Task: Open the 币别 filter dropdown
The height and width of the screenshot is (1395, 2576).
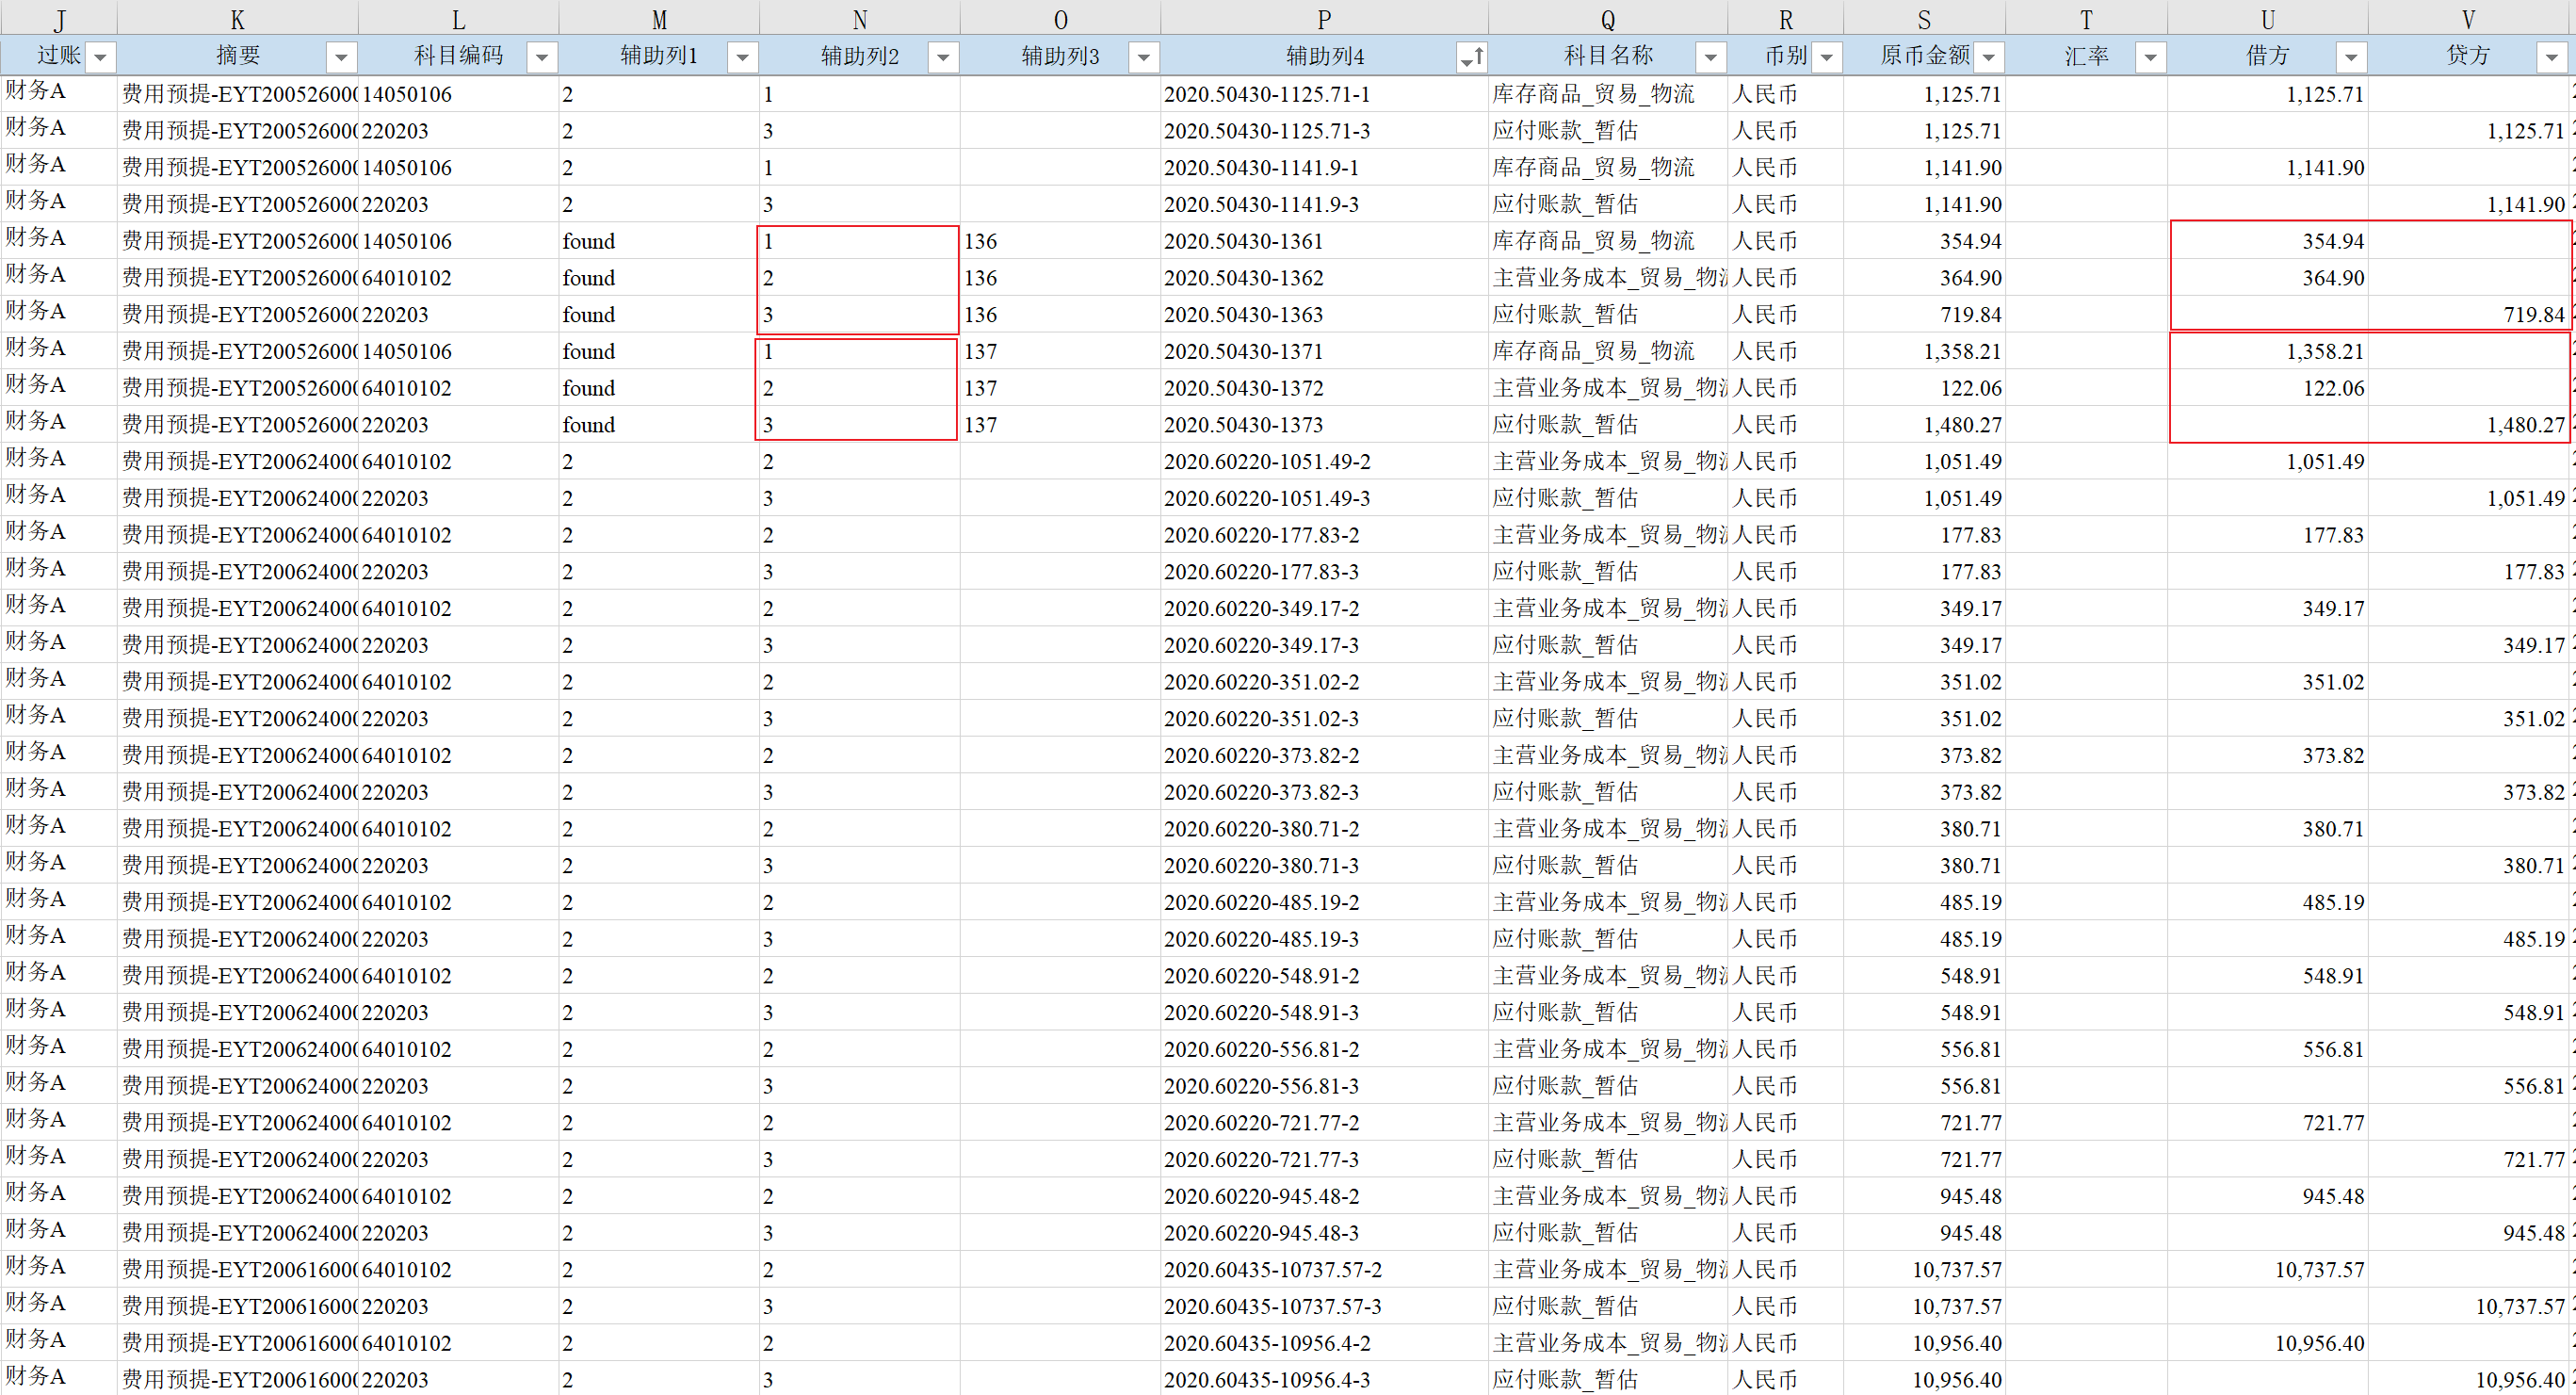Action: coord(1826,57)
